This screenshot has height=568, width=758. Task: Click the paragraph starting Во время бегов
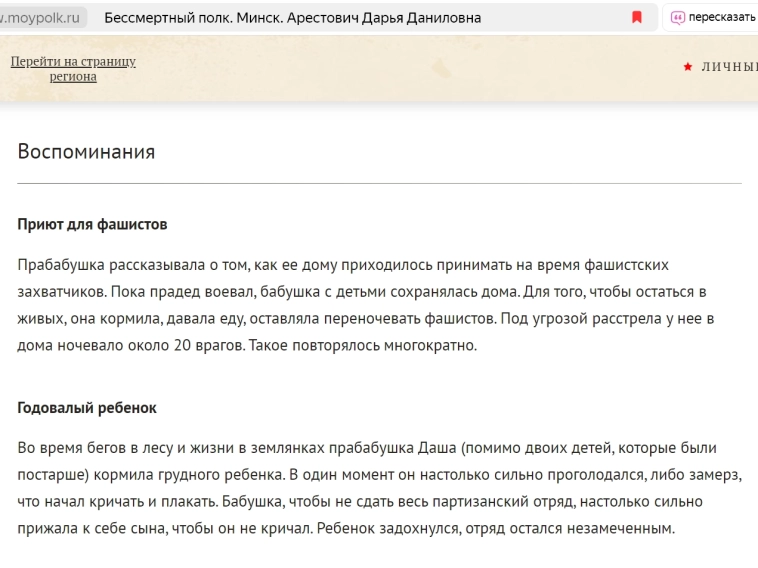[x=379, y=488]
